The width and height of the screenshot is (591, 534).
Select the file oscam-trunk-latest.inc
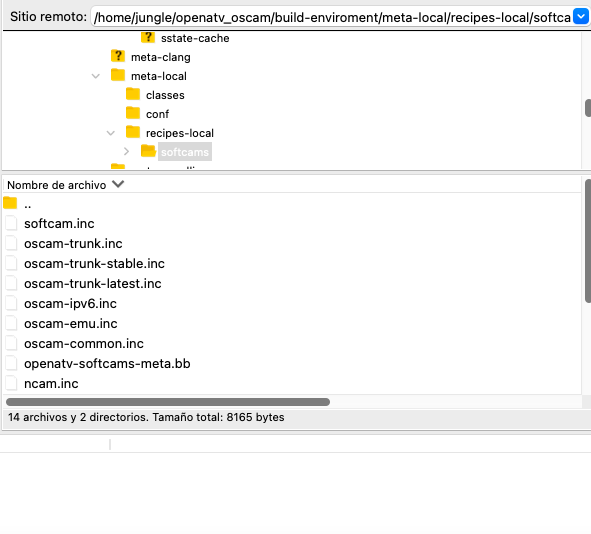(93, 283)
